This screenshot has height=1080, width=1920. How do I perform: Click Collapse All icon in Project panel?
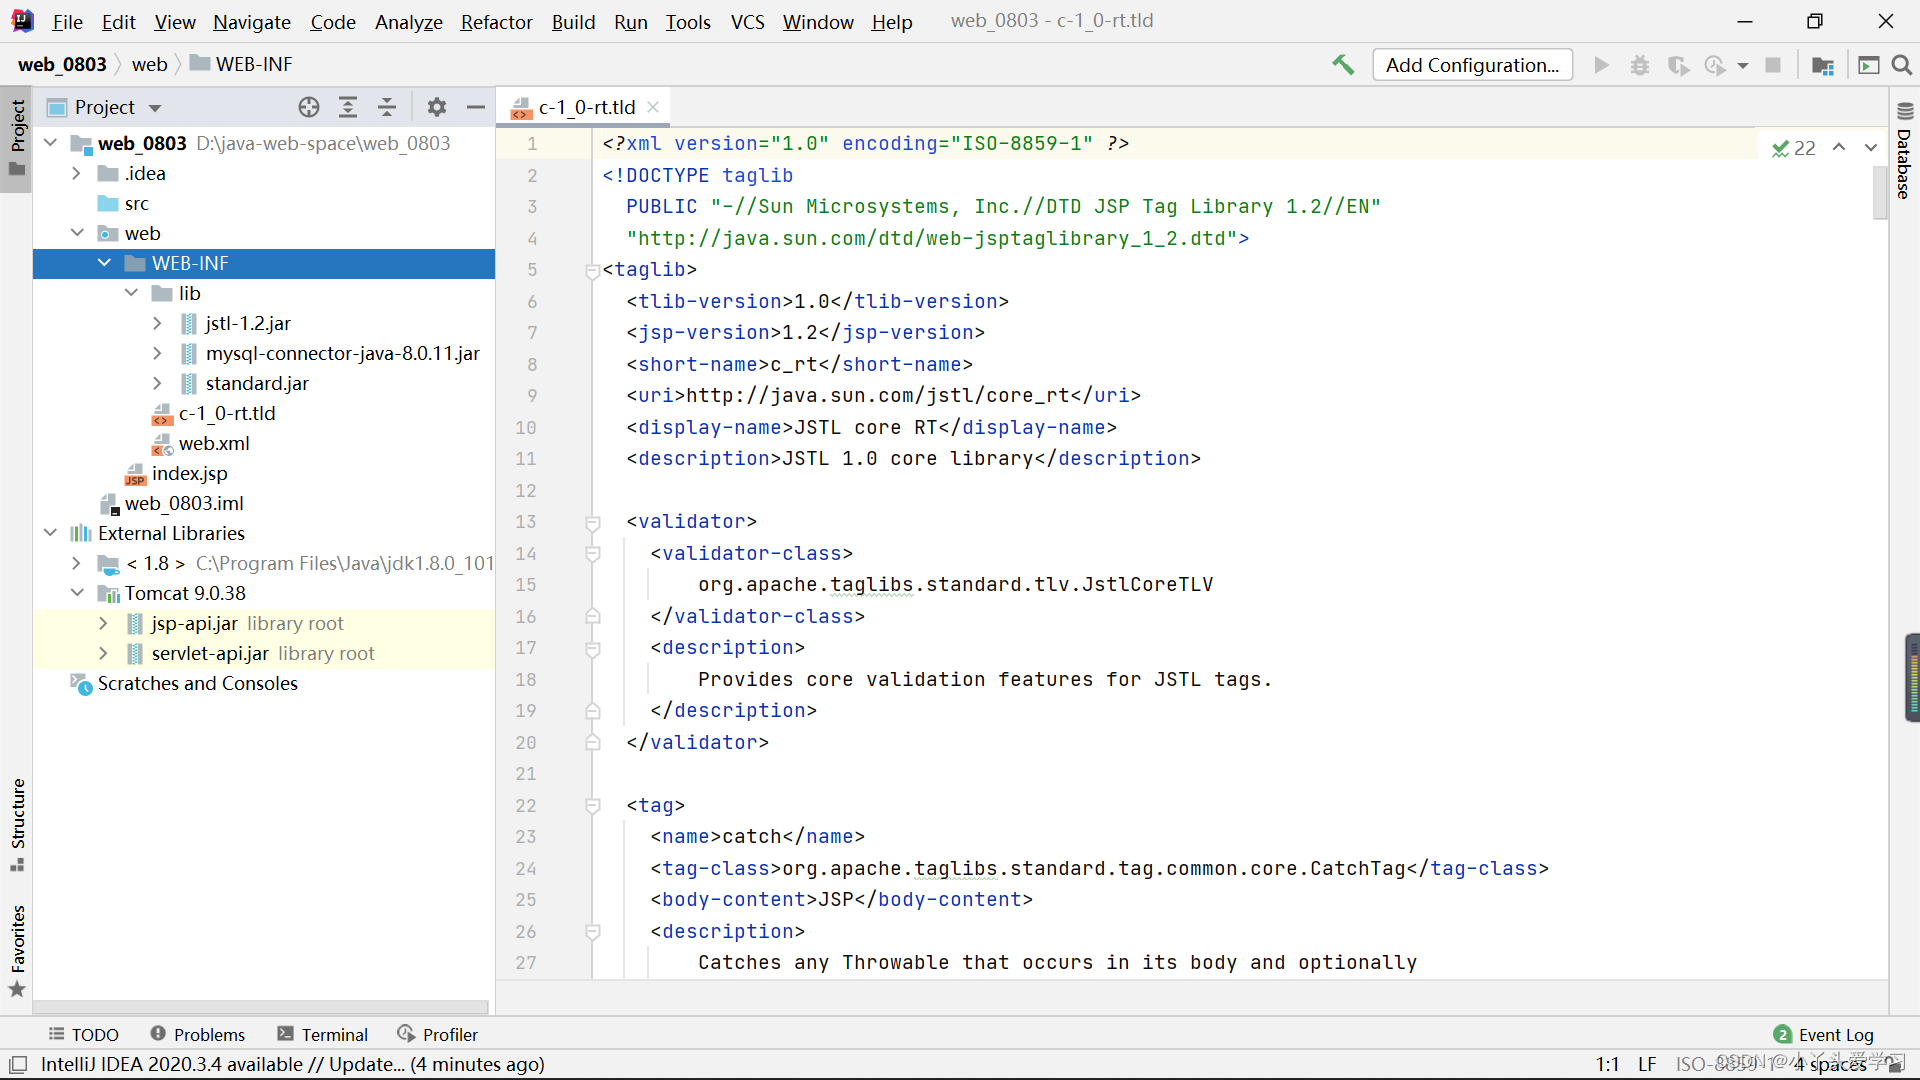387,107
